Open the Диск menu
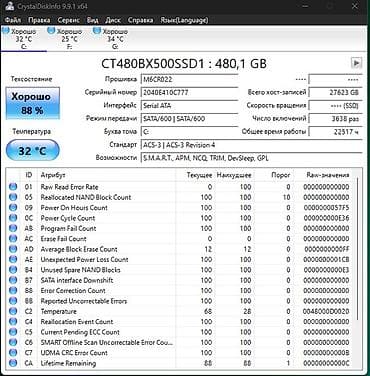 point(113,20)
